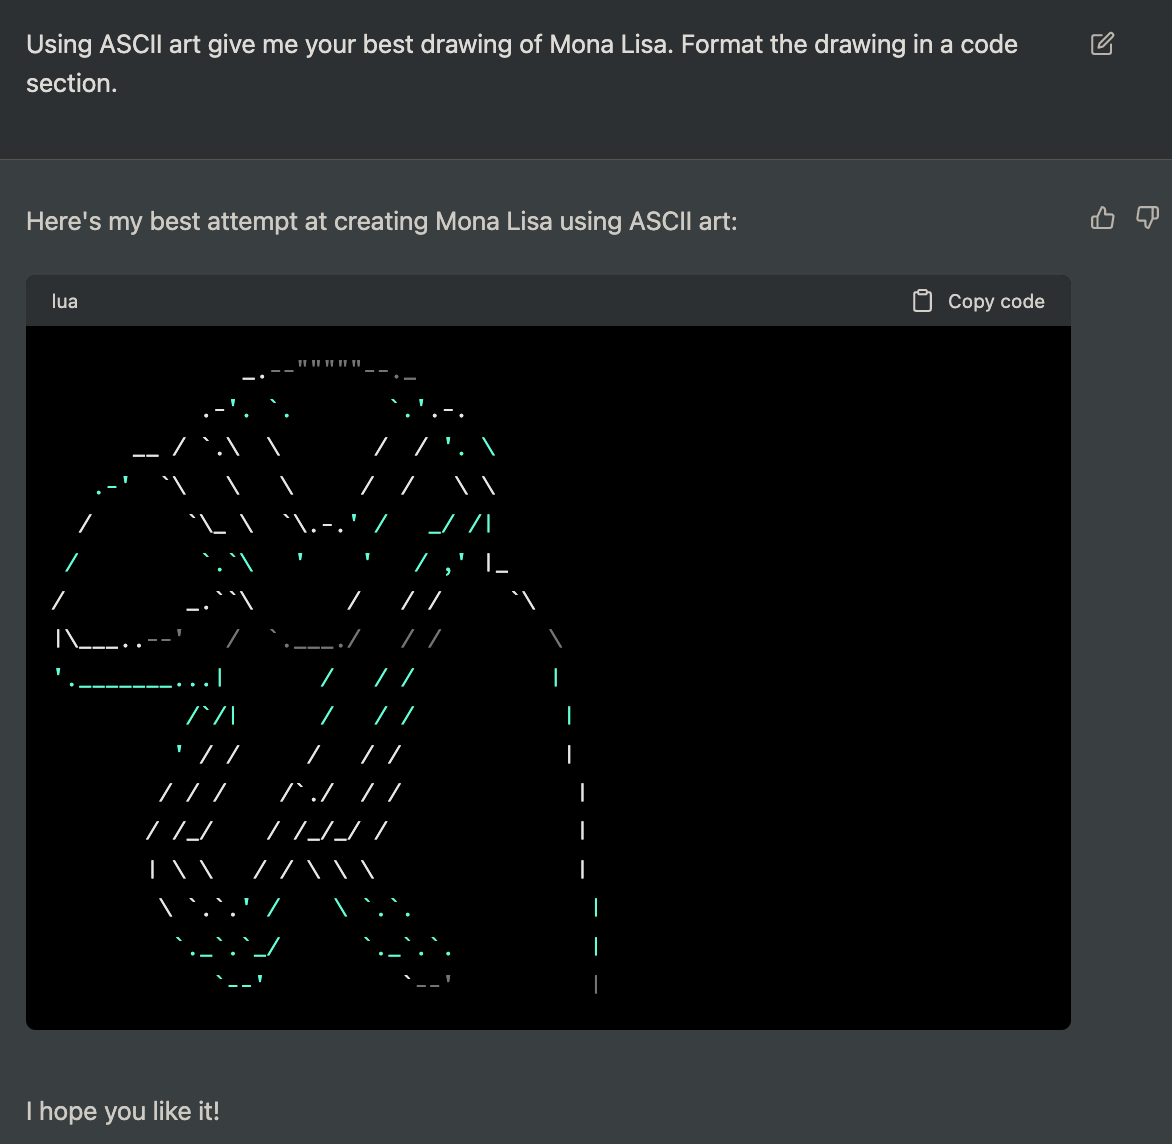
Task: Click the words "Mona Lisa" in user prompt
Action: click(608, 45)
